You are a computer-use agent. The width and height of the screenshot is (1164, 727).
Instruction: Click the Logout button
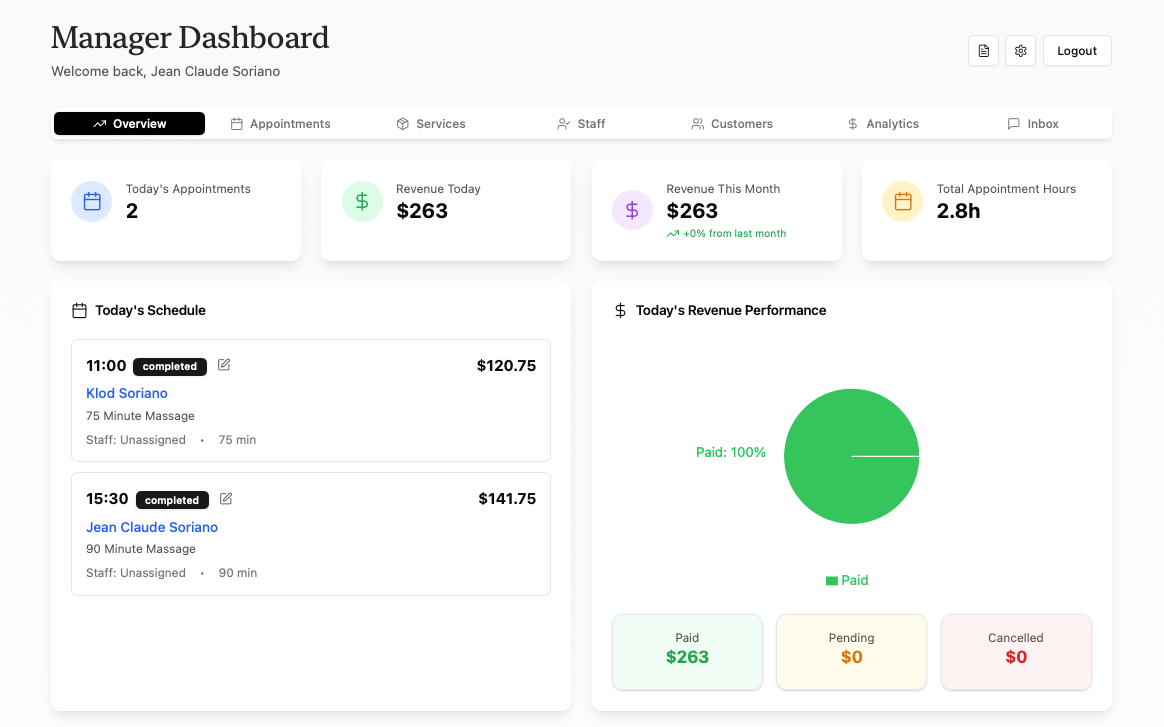point(1077,50)
